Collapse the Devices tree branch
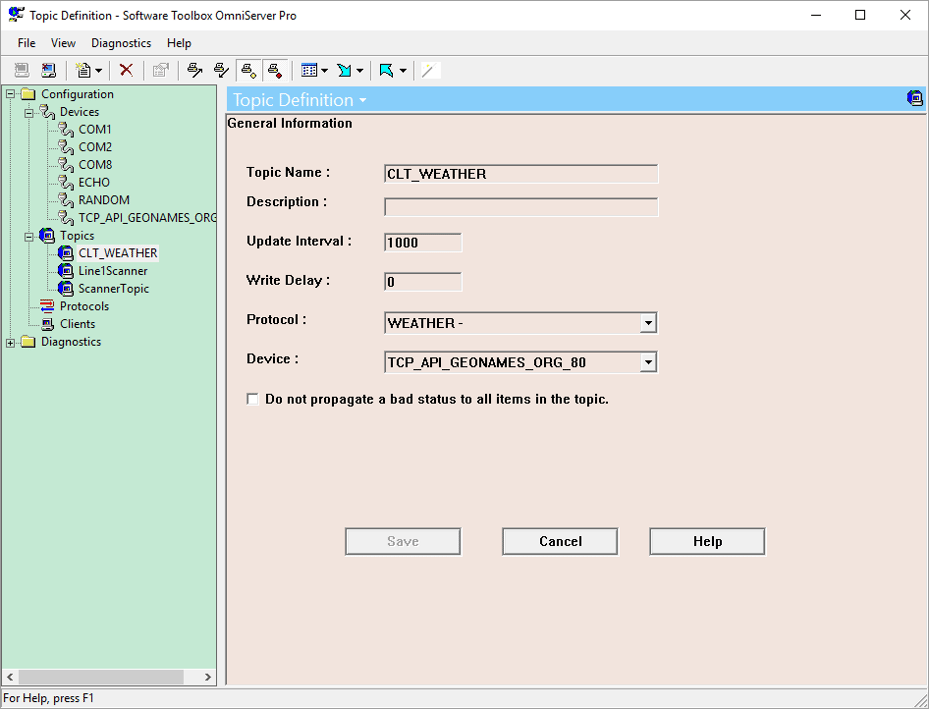Image resolution: width=929 pixels, height=709 pixels. (x=29, y=111)
